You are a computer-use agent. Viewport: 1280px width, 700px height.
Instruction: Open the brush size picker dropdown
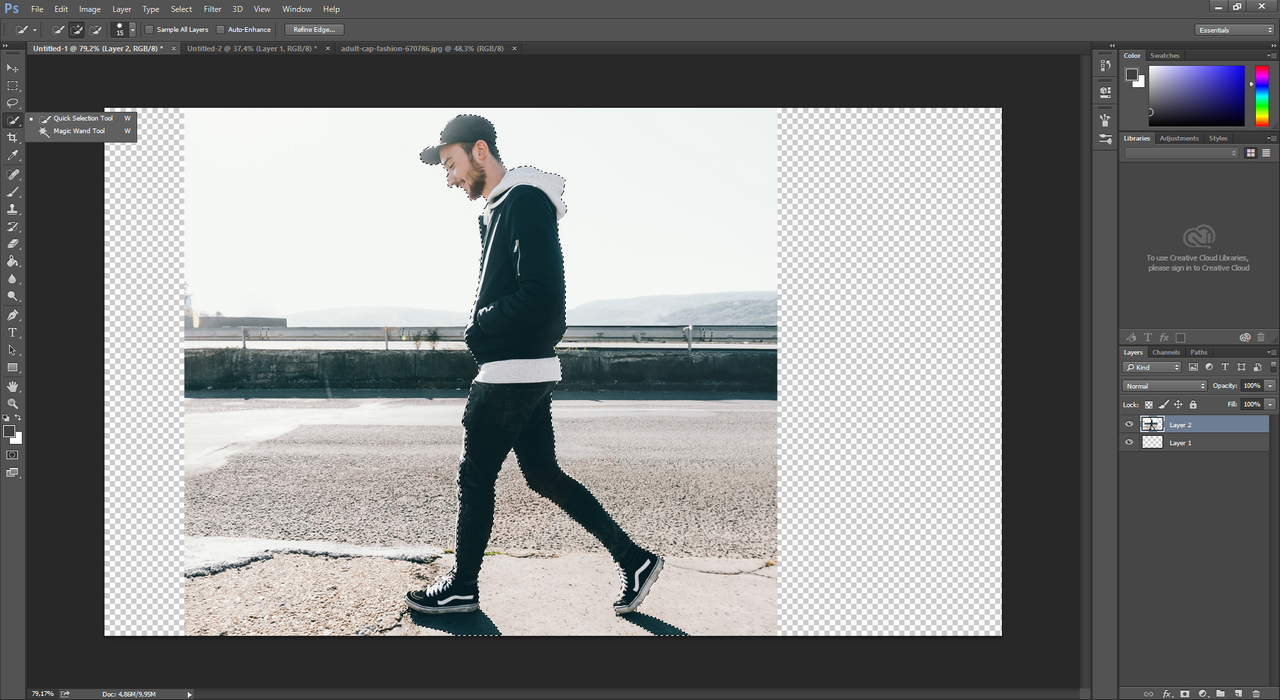pos(132,30)
